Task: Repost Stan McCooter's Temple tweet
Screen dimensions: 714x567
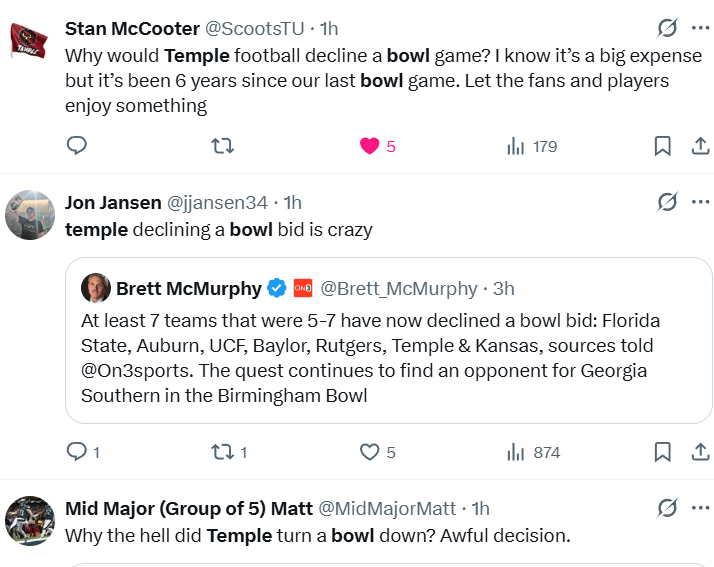Action: pos(223,146)
